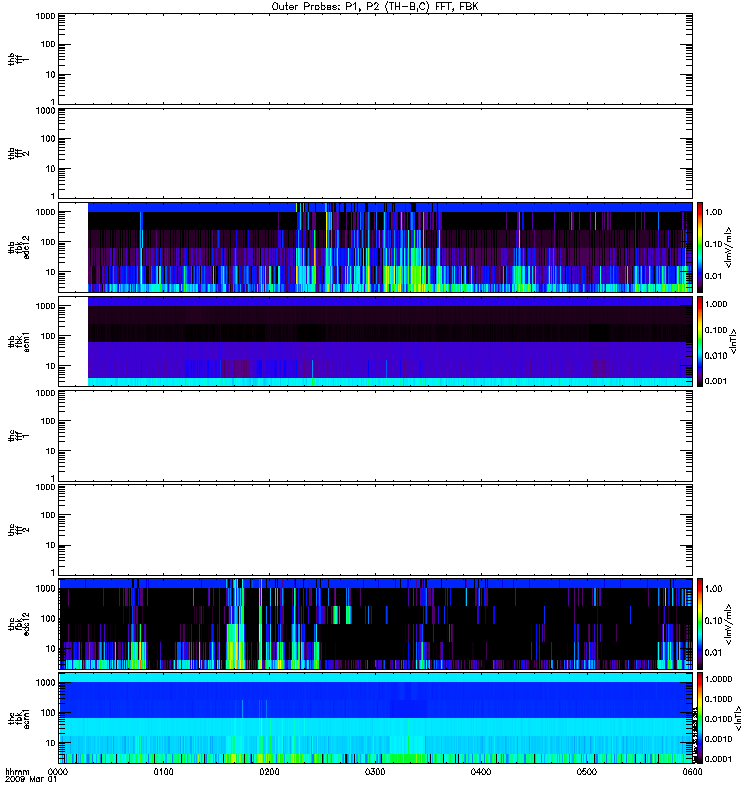Select the thb fbk edc12 color scale bar
Screen dimensions: 750x800
[700, 247]
